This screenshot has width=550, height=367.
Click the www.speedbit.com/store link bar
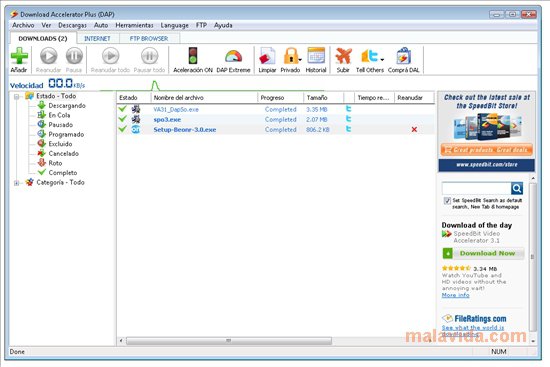click(x=487, y=165)
